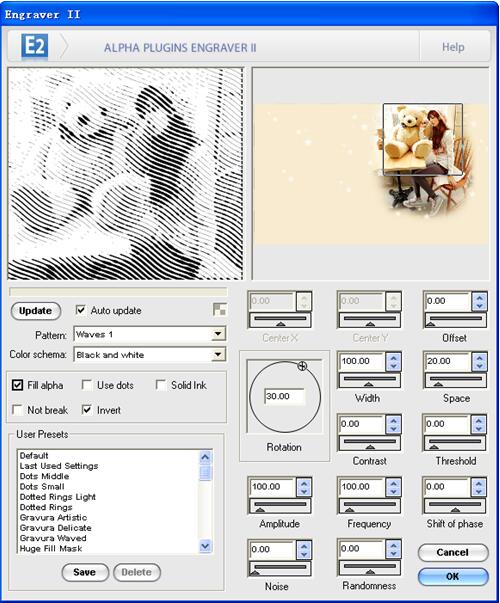This screenshot has height=603, width=500.
Task: Choose the Dotted Rings Light preset
Action: click(x=58, y=496)
